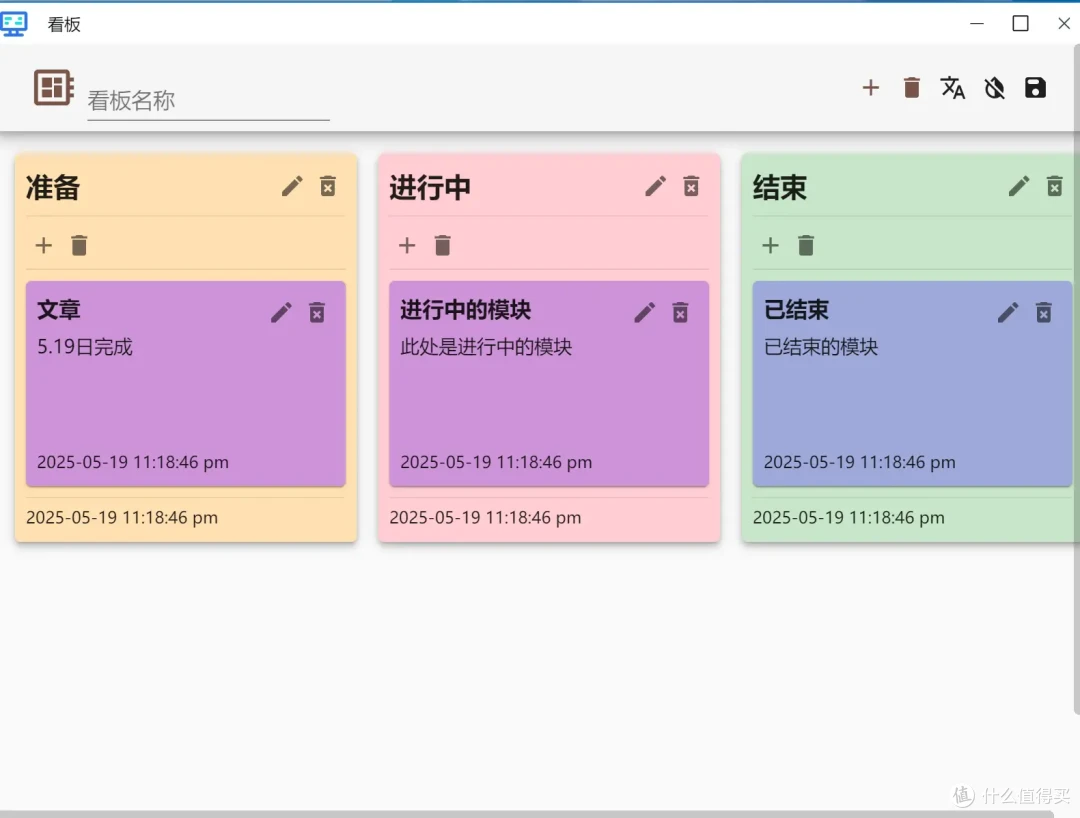Clear cards in 进行中 column trash
1080x818 pixels.
click(x=443, y=245)
